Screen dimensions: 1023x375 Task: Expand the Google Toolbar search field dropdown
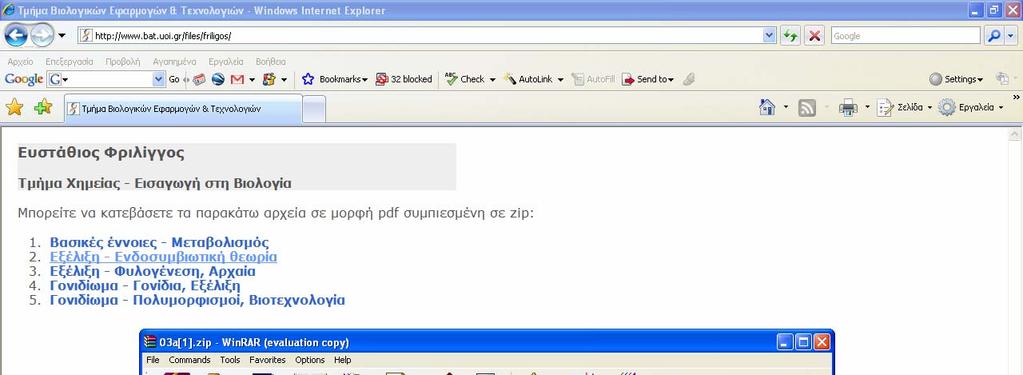tap(159, 79)
